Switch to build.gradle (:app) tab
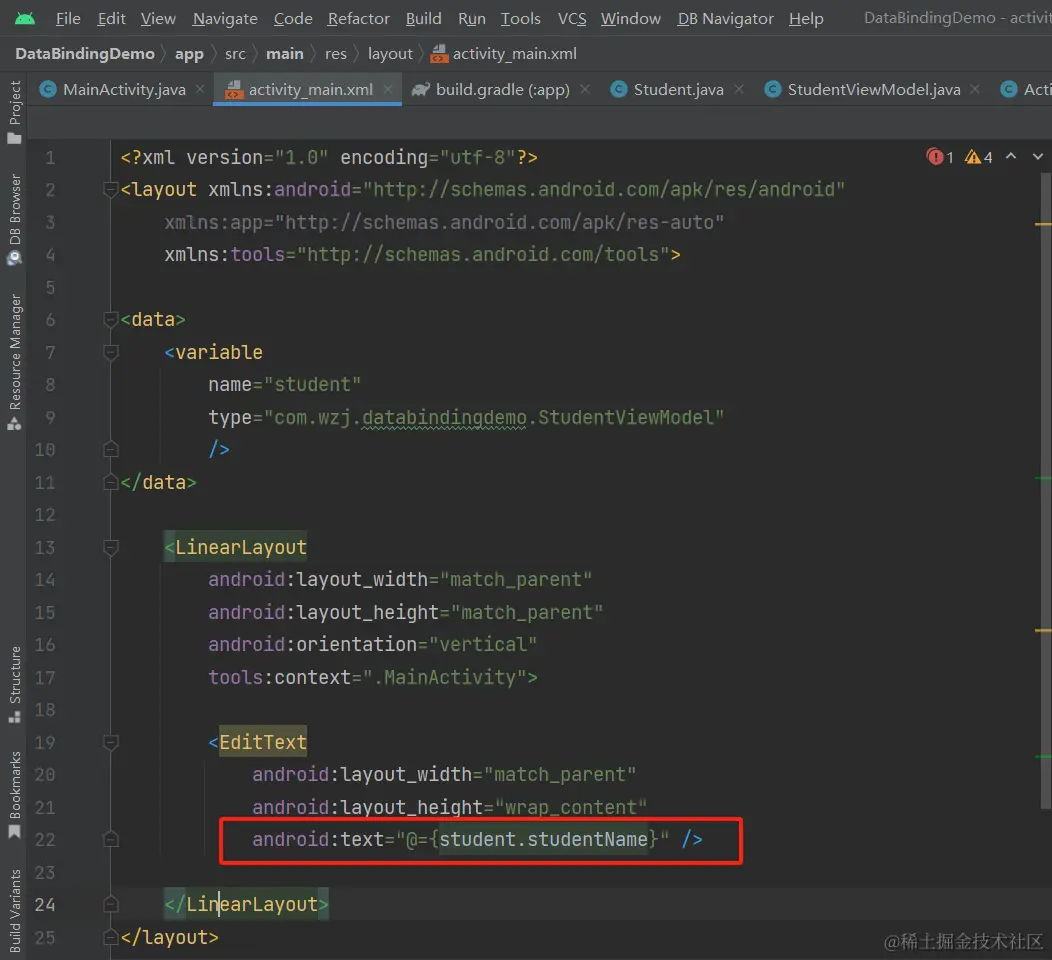The width and height of the screenshot is (1052, 960). tap(503, 89)
